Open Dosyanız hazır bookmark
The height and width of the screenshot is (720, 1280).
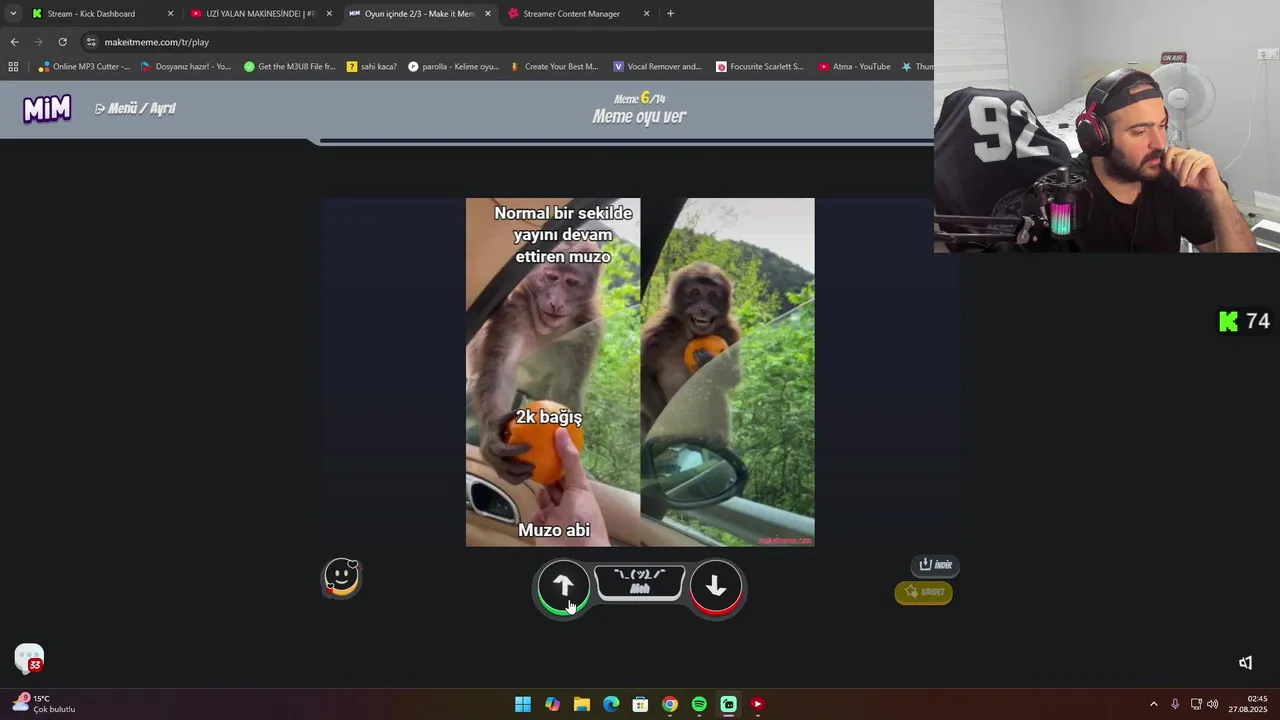186,67
